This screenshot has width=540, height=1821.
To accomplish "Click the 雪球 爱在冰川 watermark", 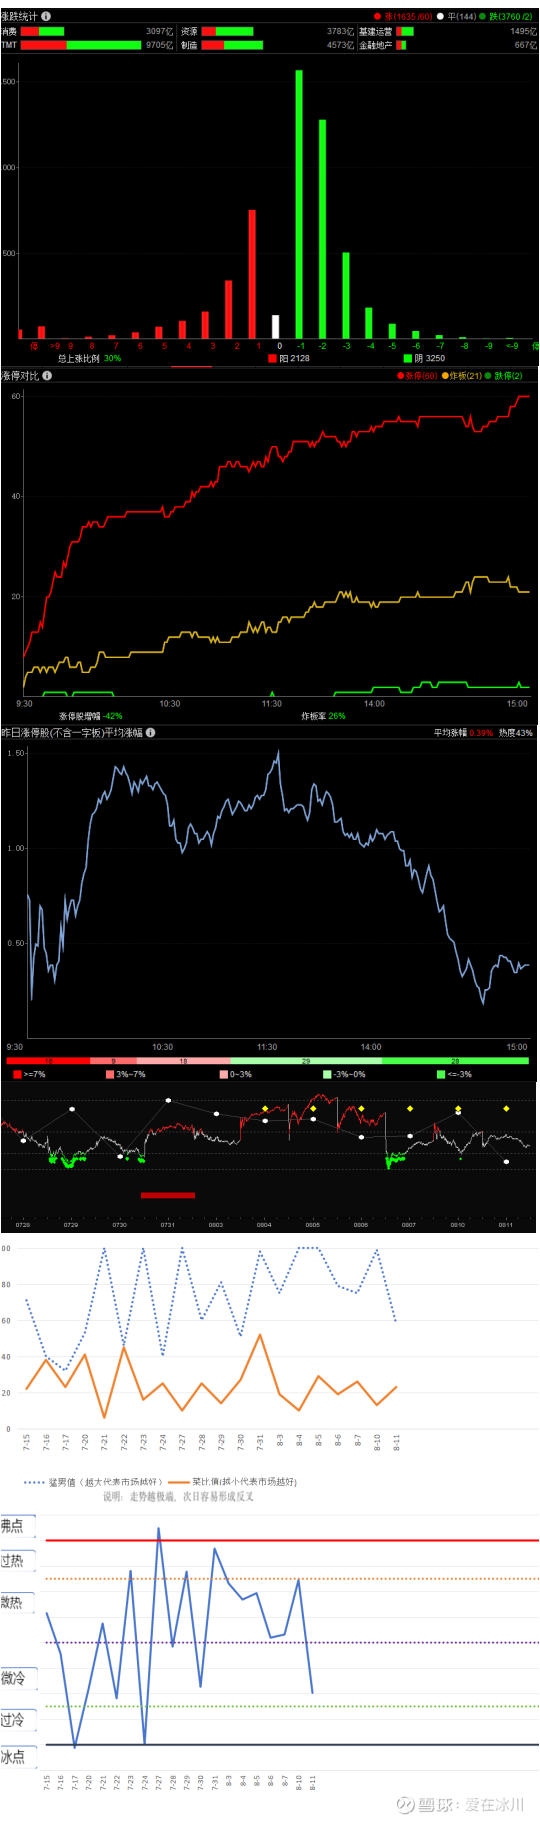I will [461, 1804].
